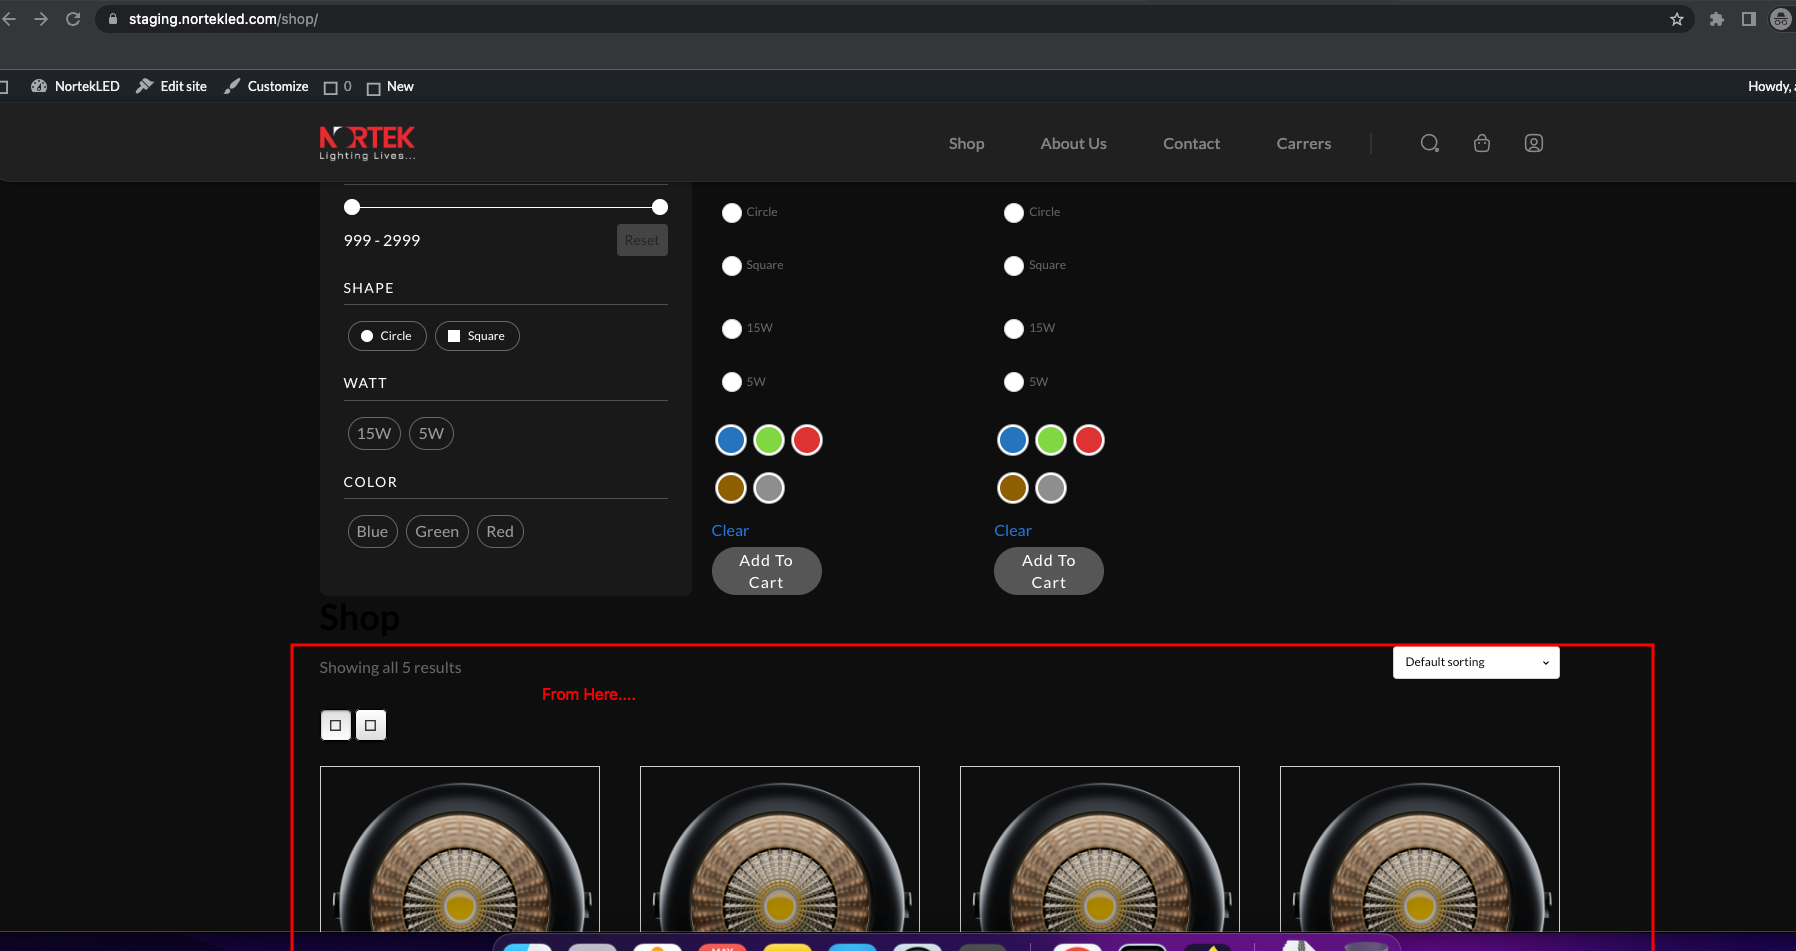The image size is (1796, 951).
Task: Select Circle radio on first product
Action: pyautogui.click(x=732, y=213)
